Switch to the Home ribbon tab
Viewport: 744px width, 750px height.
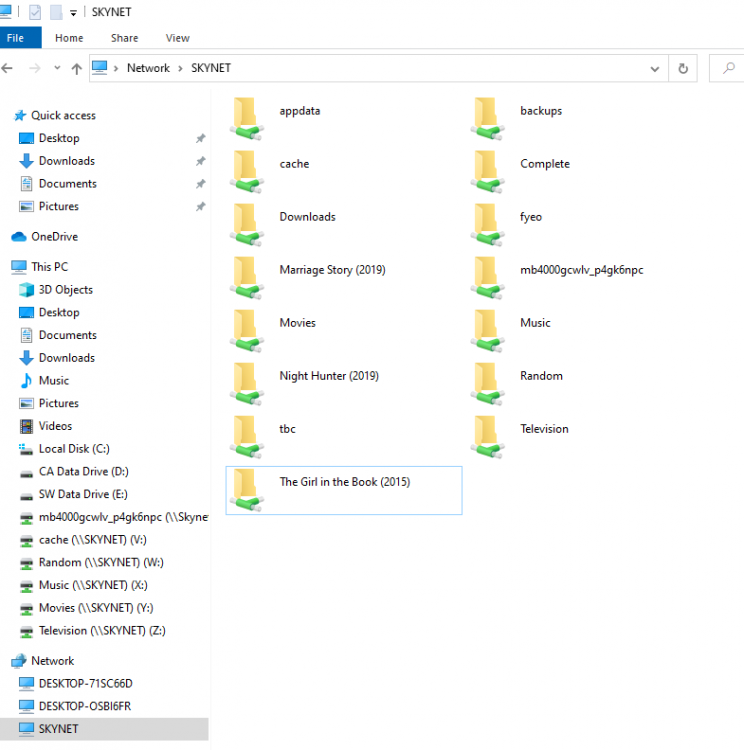pos(69,38)
